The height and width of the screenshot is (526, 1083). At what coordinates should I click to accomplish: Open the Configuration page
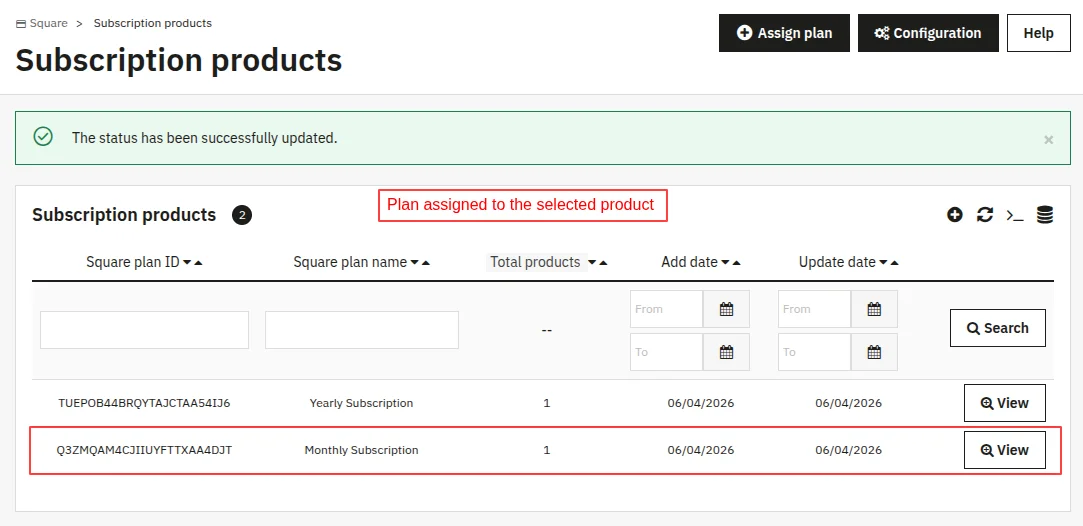928,33
